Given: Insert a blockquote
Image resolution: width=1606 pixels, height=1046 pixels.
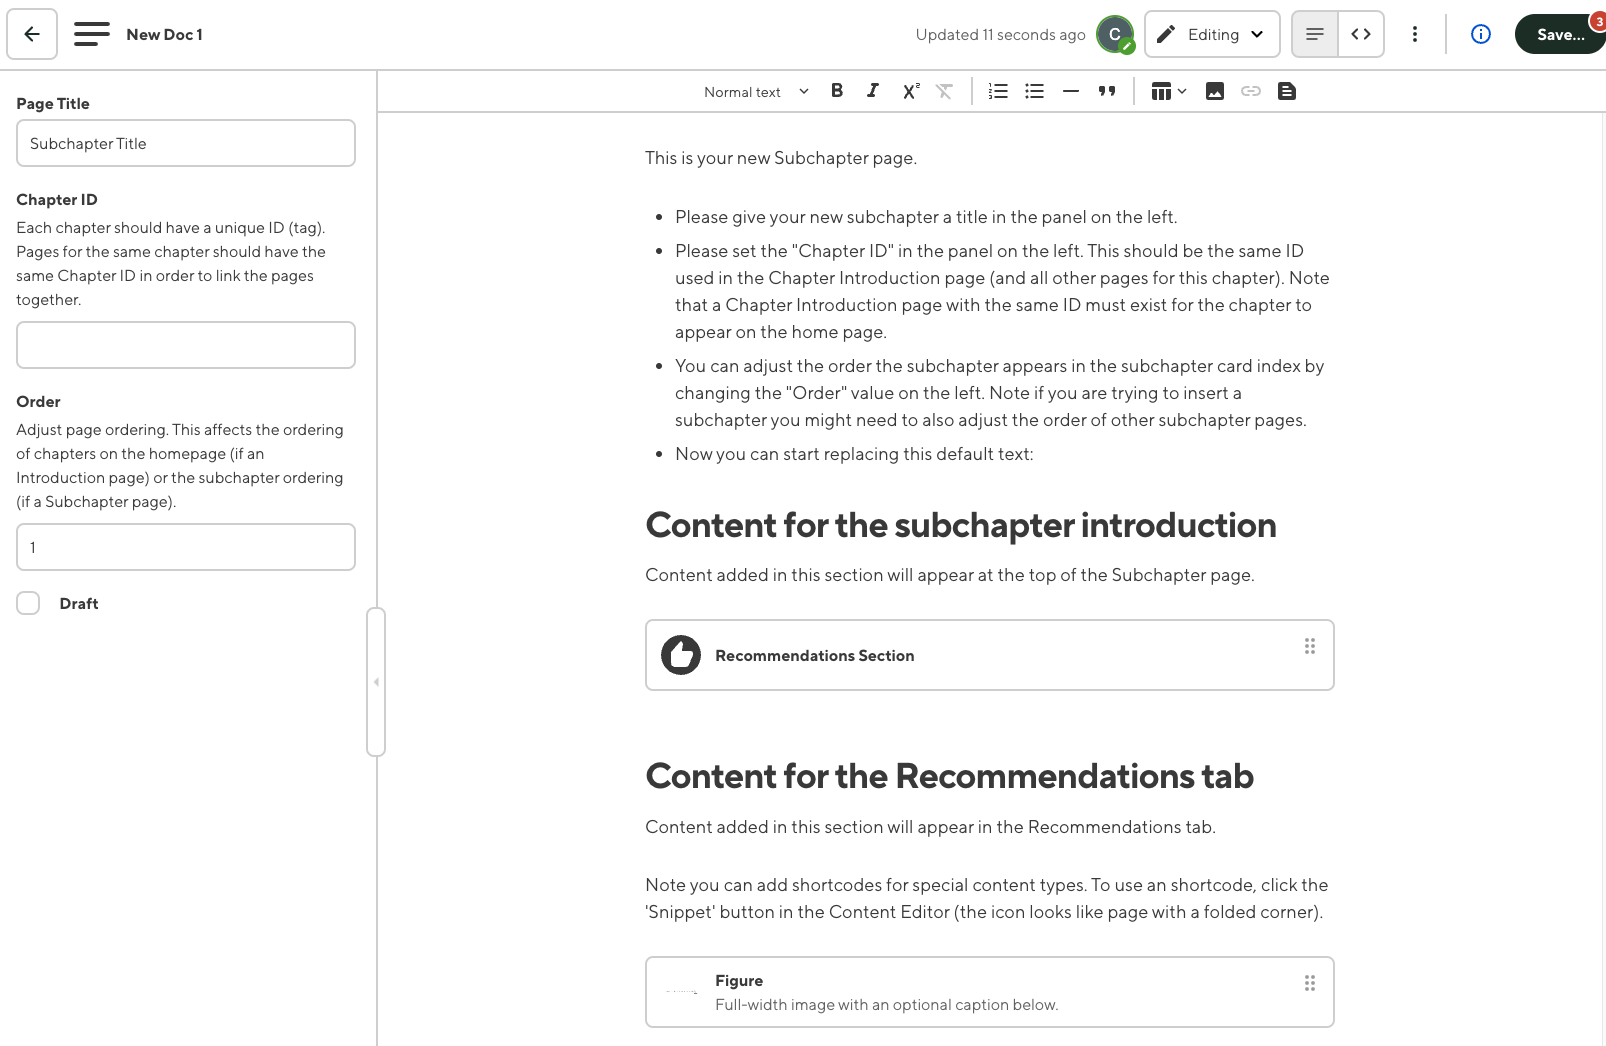Looking at the screenshot, I should coord(1106,91).
